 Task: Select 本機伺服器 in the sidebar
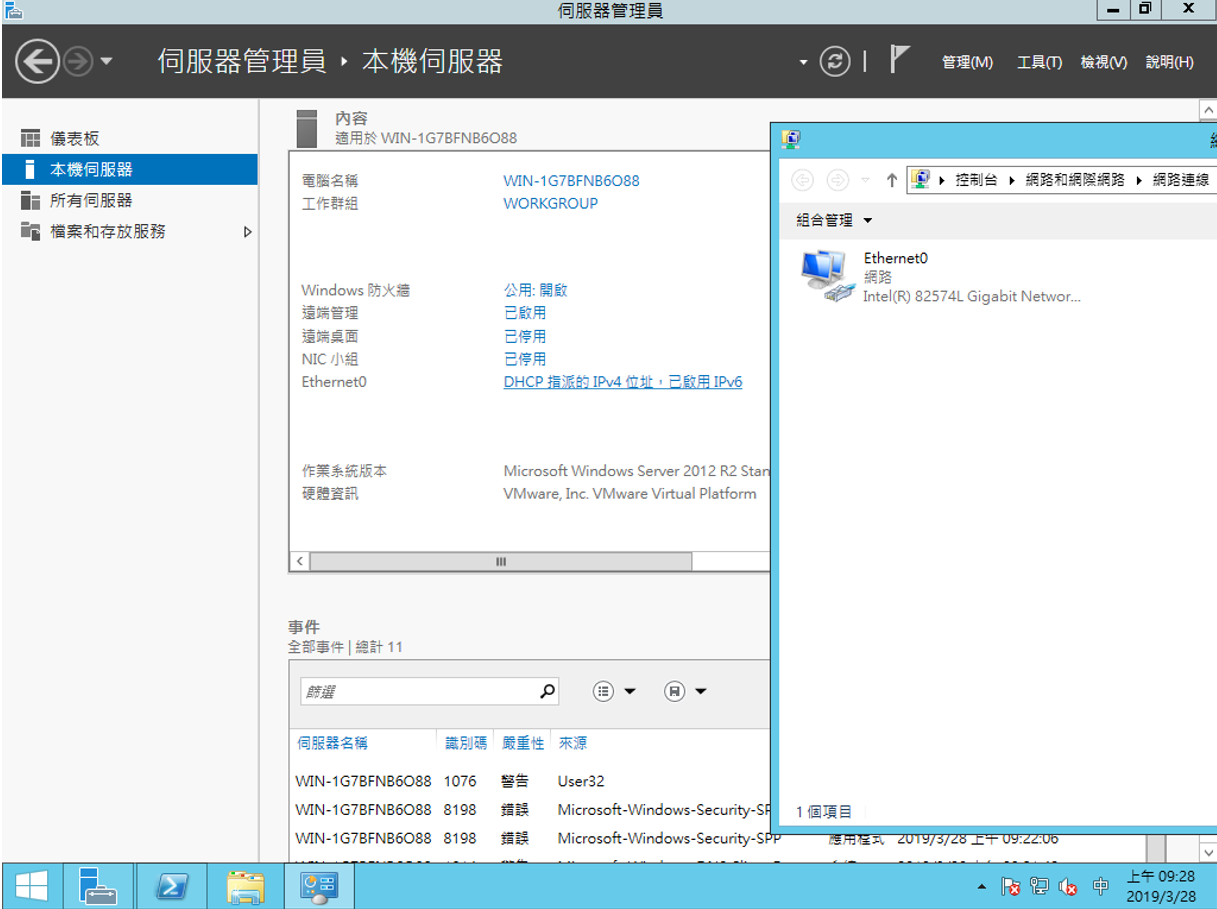click(129, 169)
